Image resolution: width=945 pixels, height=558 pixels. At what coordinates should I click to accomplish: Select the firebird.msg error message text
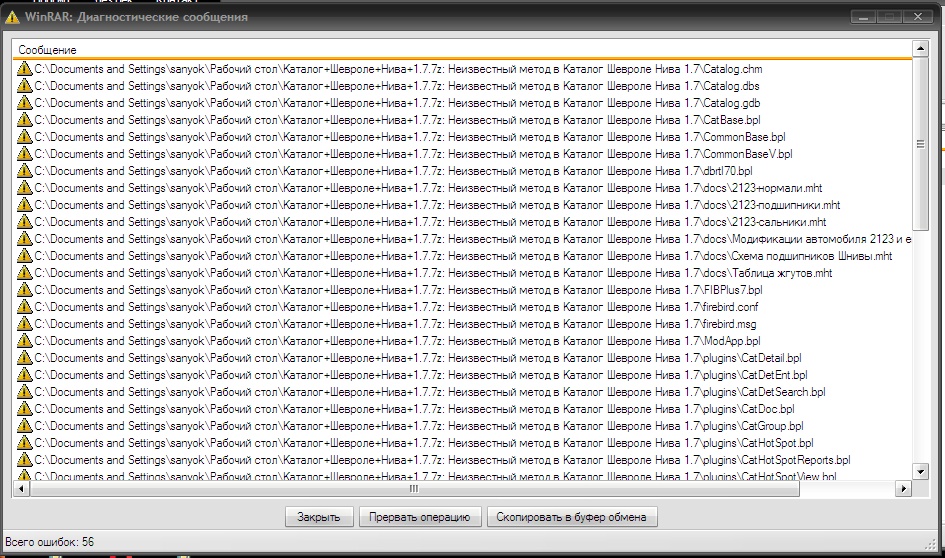(x=395, y=324)
